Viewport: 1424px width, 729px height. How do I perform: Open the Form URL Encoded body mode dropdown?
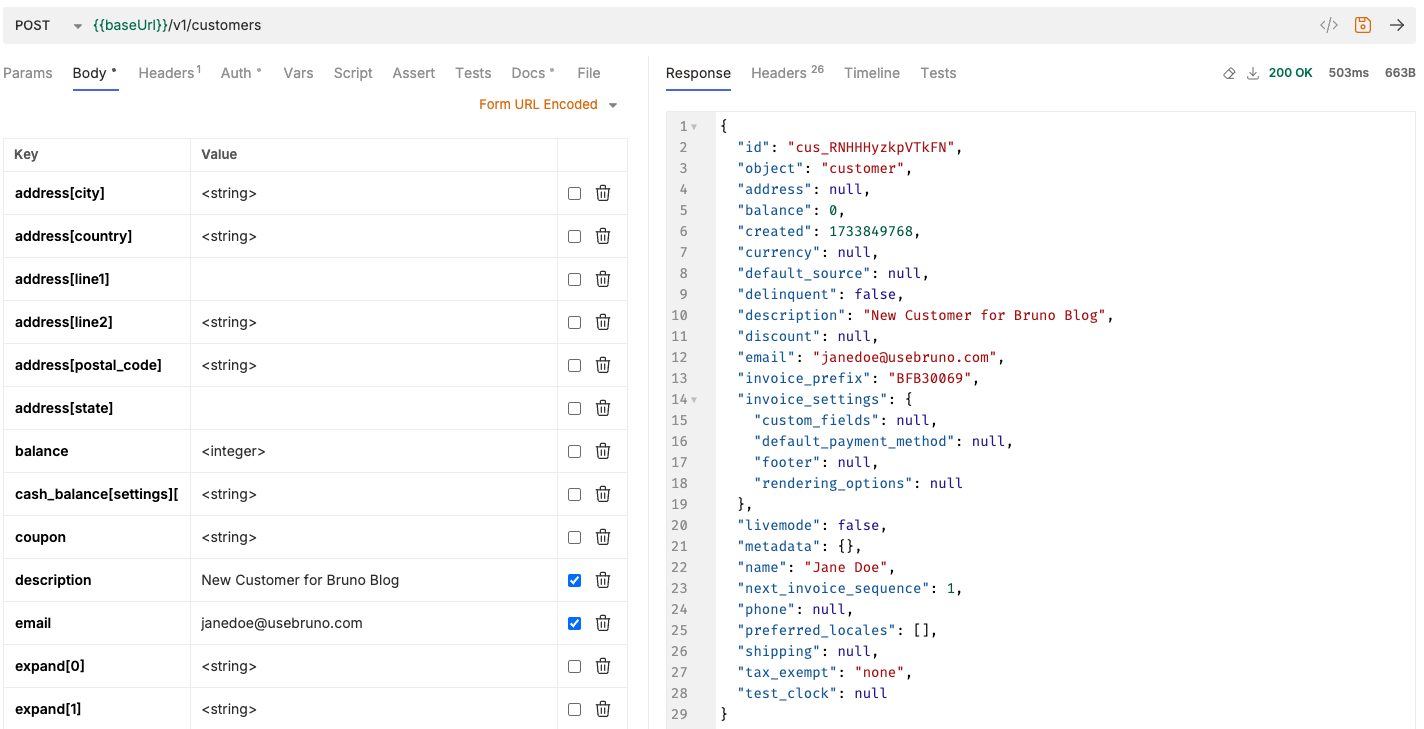[x=548, y=104]
